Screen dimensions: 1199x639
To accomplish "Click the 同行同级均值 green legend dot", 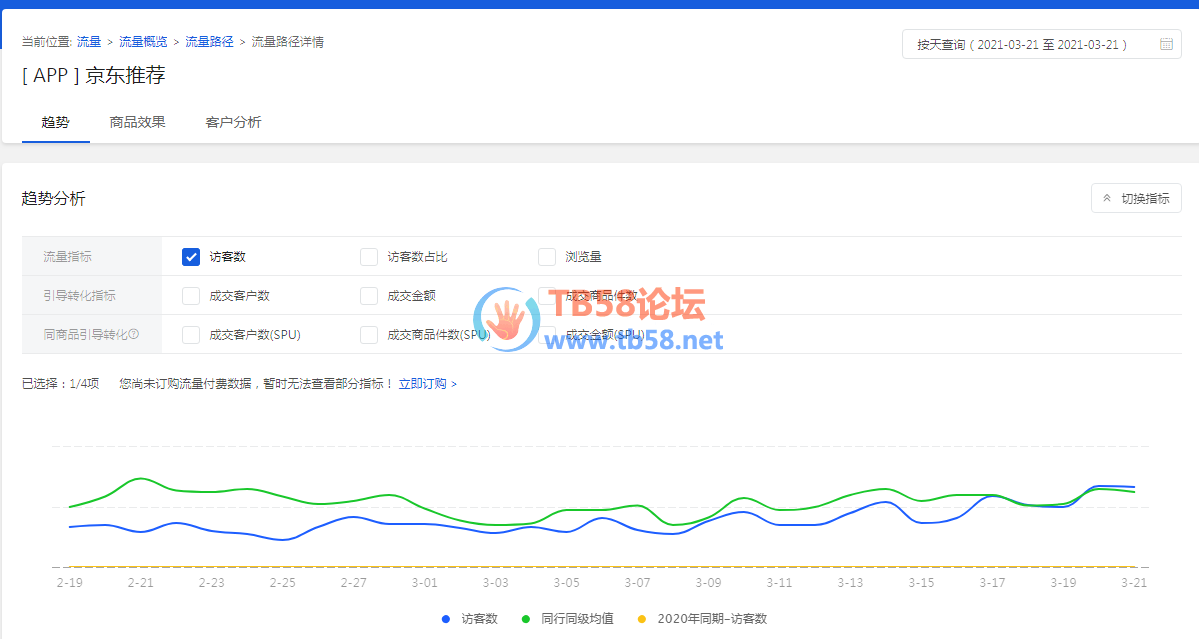I will point(526,619).
